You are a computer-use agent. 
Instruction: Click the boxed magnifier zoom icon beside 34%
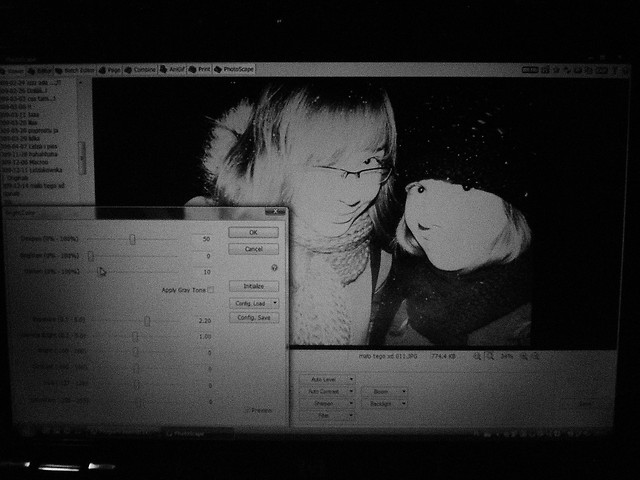click(x=490, y=356)
